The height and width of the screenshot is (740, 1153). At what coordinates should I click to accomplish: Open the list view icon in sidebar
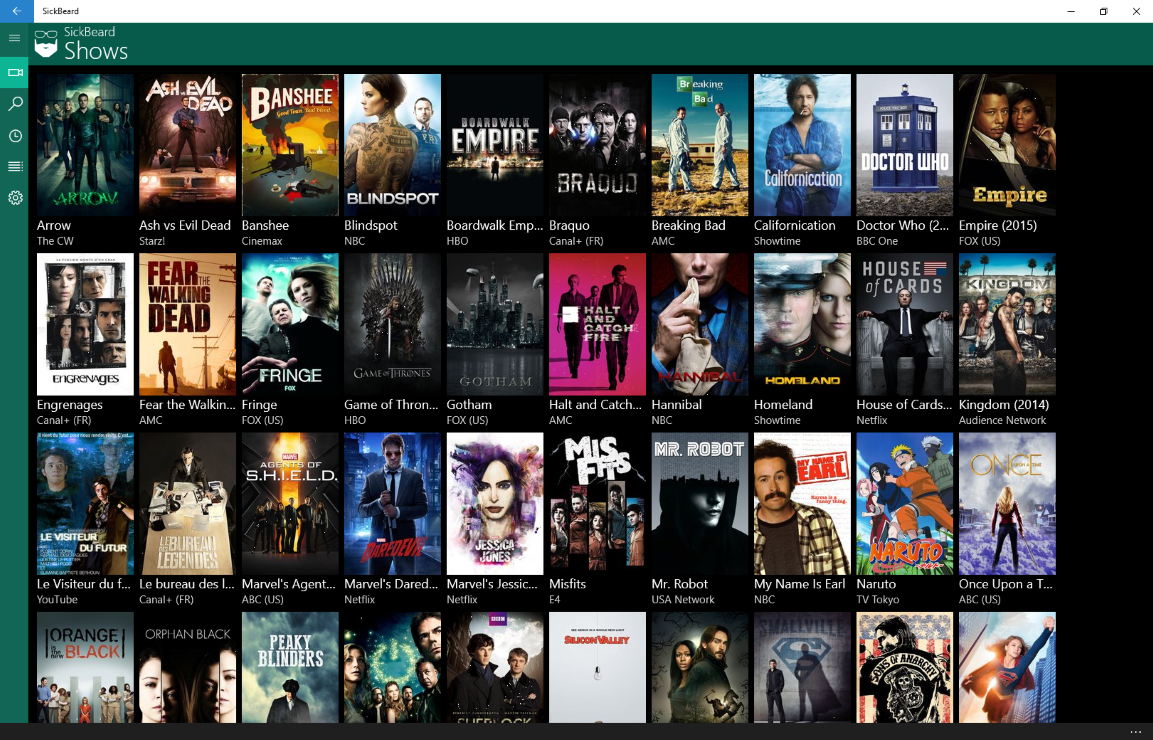point(15,166)
